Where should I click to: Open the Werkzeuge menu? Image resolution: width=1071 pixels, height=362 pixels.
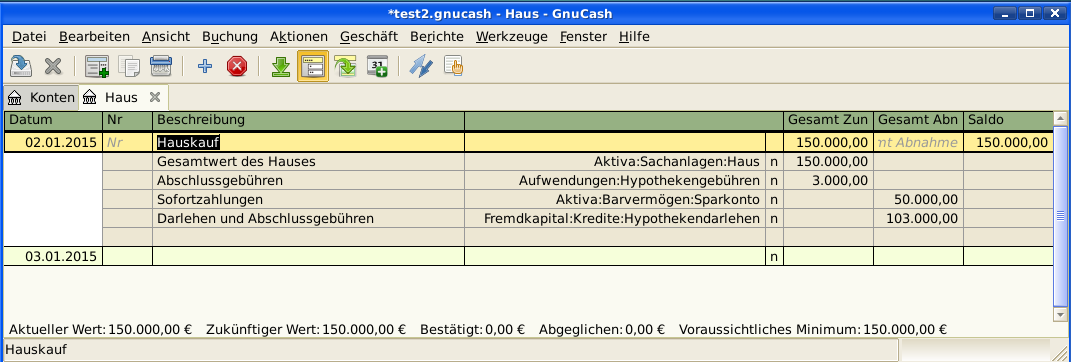pyautogui.click(x=512, y=37)
